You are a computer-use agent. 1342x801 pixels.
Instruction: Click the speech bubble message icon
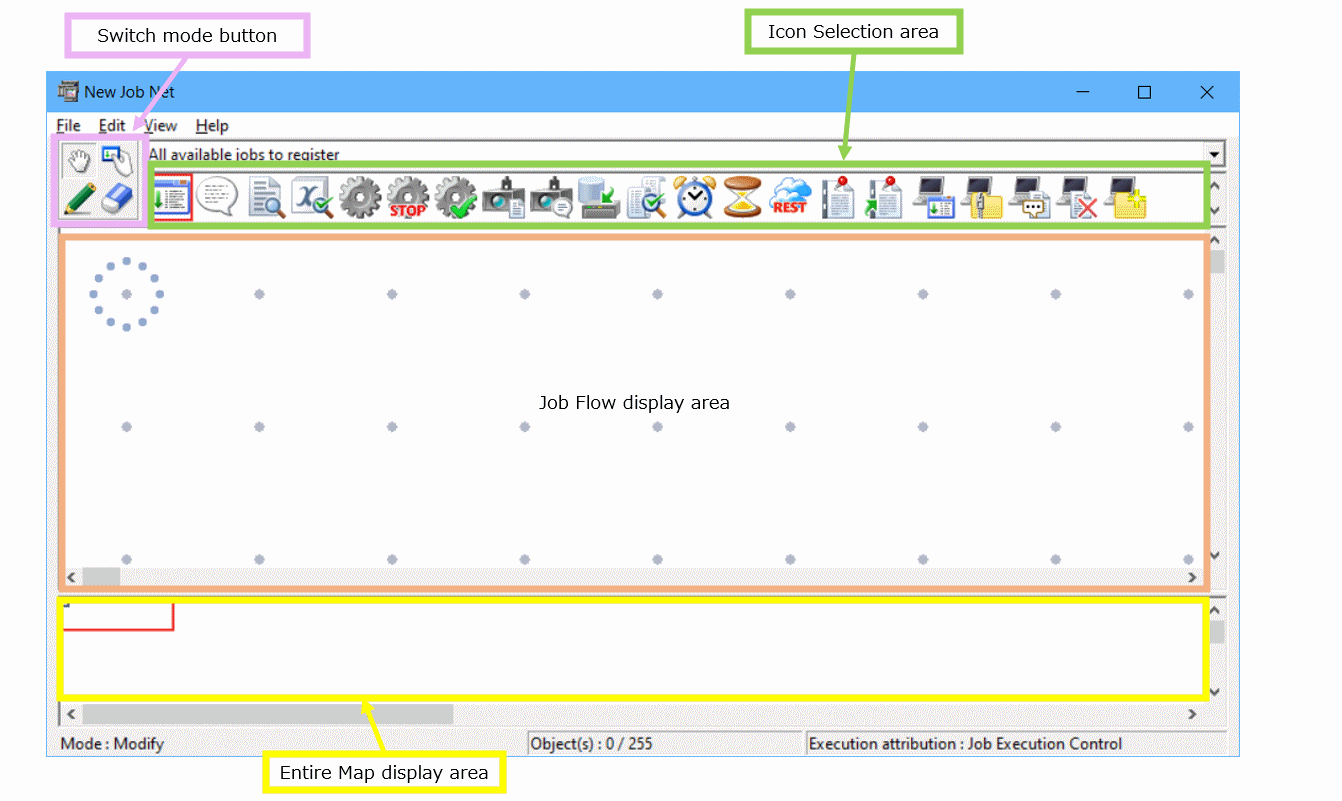pyautogui.click(x=217, y=197)
